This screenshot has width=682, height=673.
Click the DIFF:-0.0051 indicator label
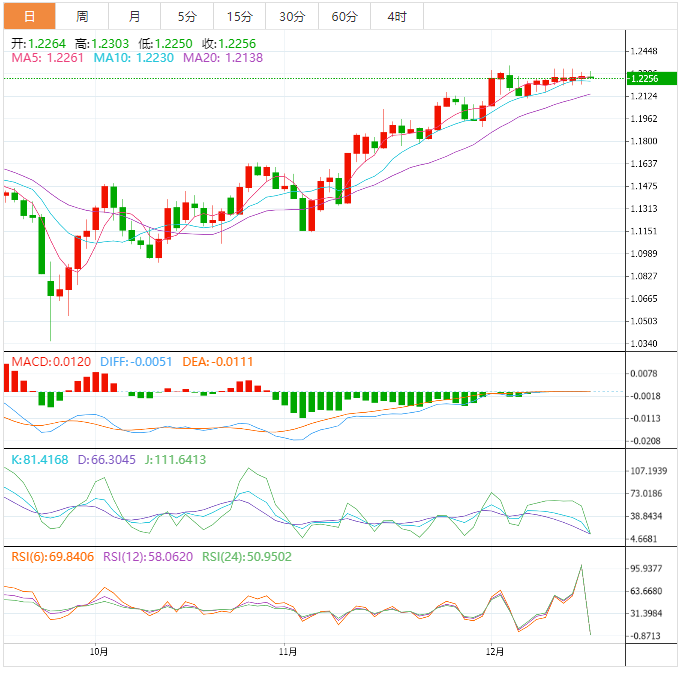pyautogui.click(x=136, y=362)
